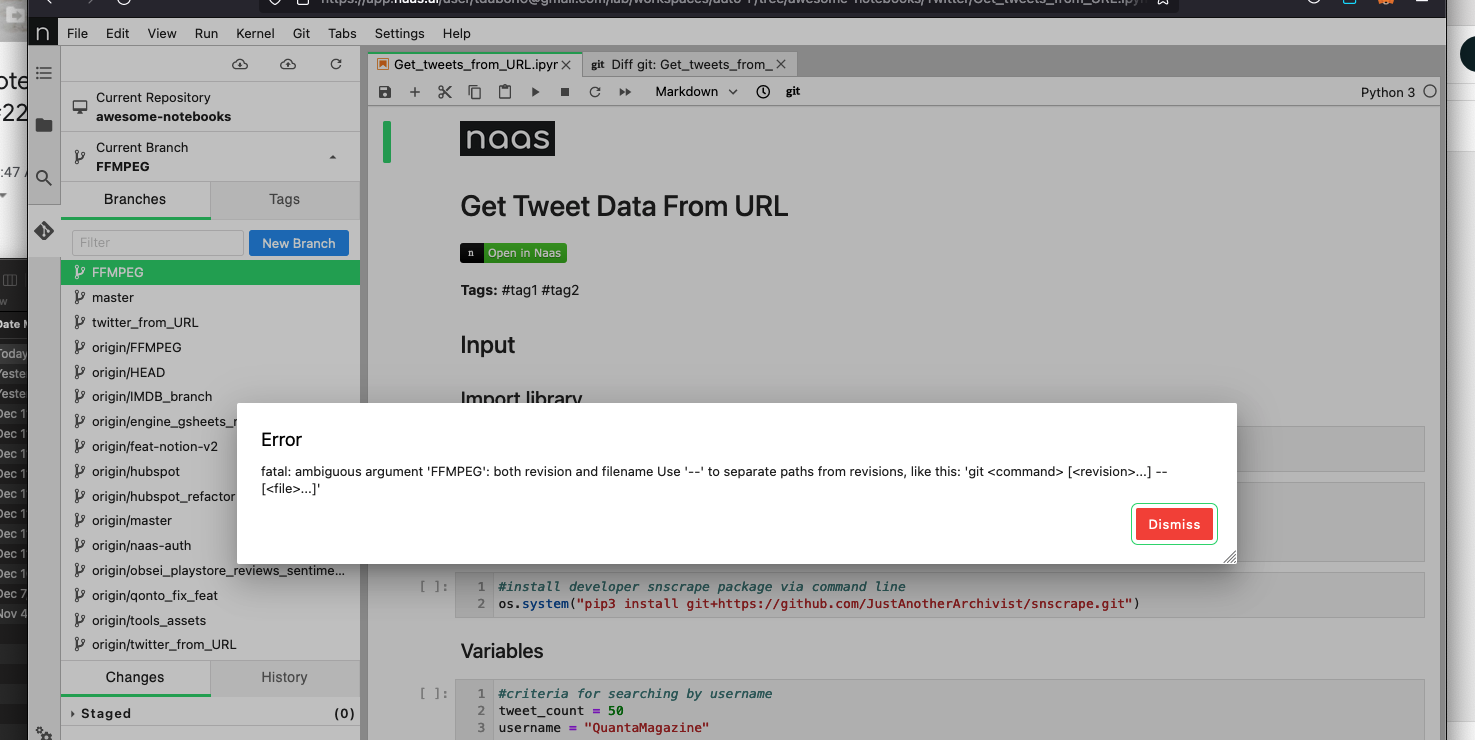1475x740 pixels.
Task: Restart kernel and run all cells
Action: coord(623,91)
